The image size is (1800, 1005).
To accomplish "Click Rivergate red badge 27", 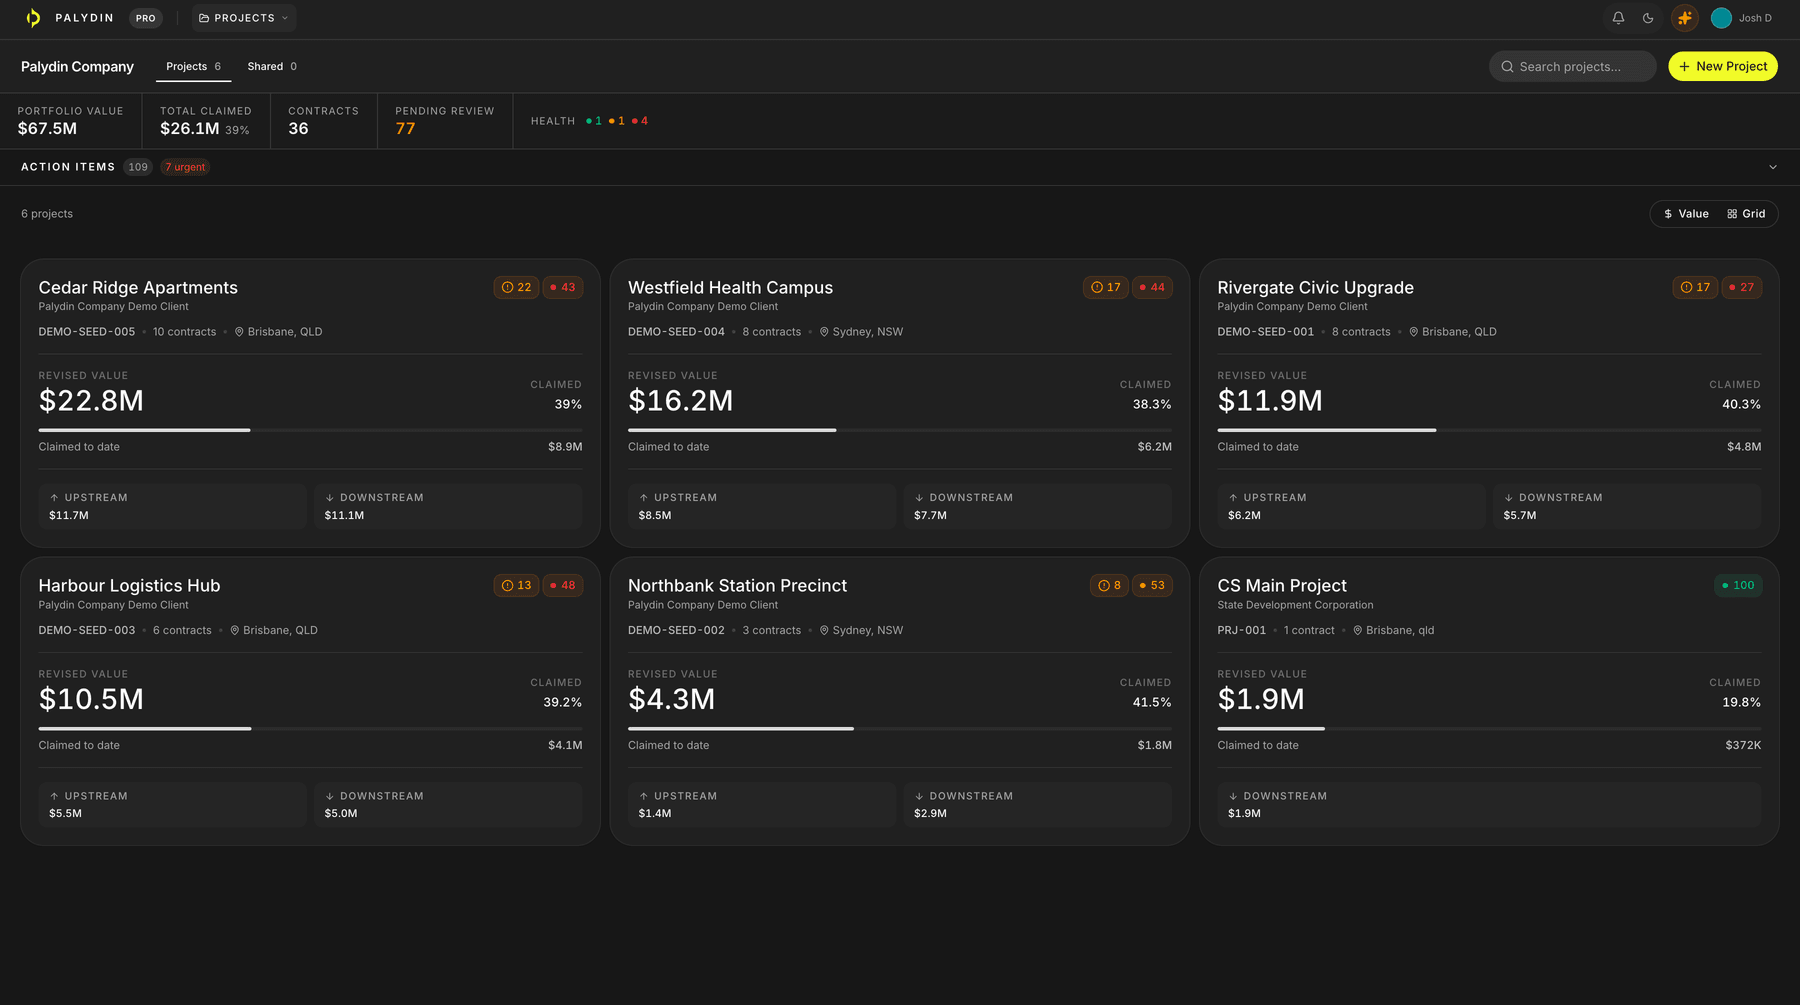I will click(x=1741, y=287).
